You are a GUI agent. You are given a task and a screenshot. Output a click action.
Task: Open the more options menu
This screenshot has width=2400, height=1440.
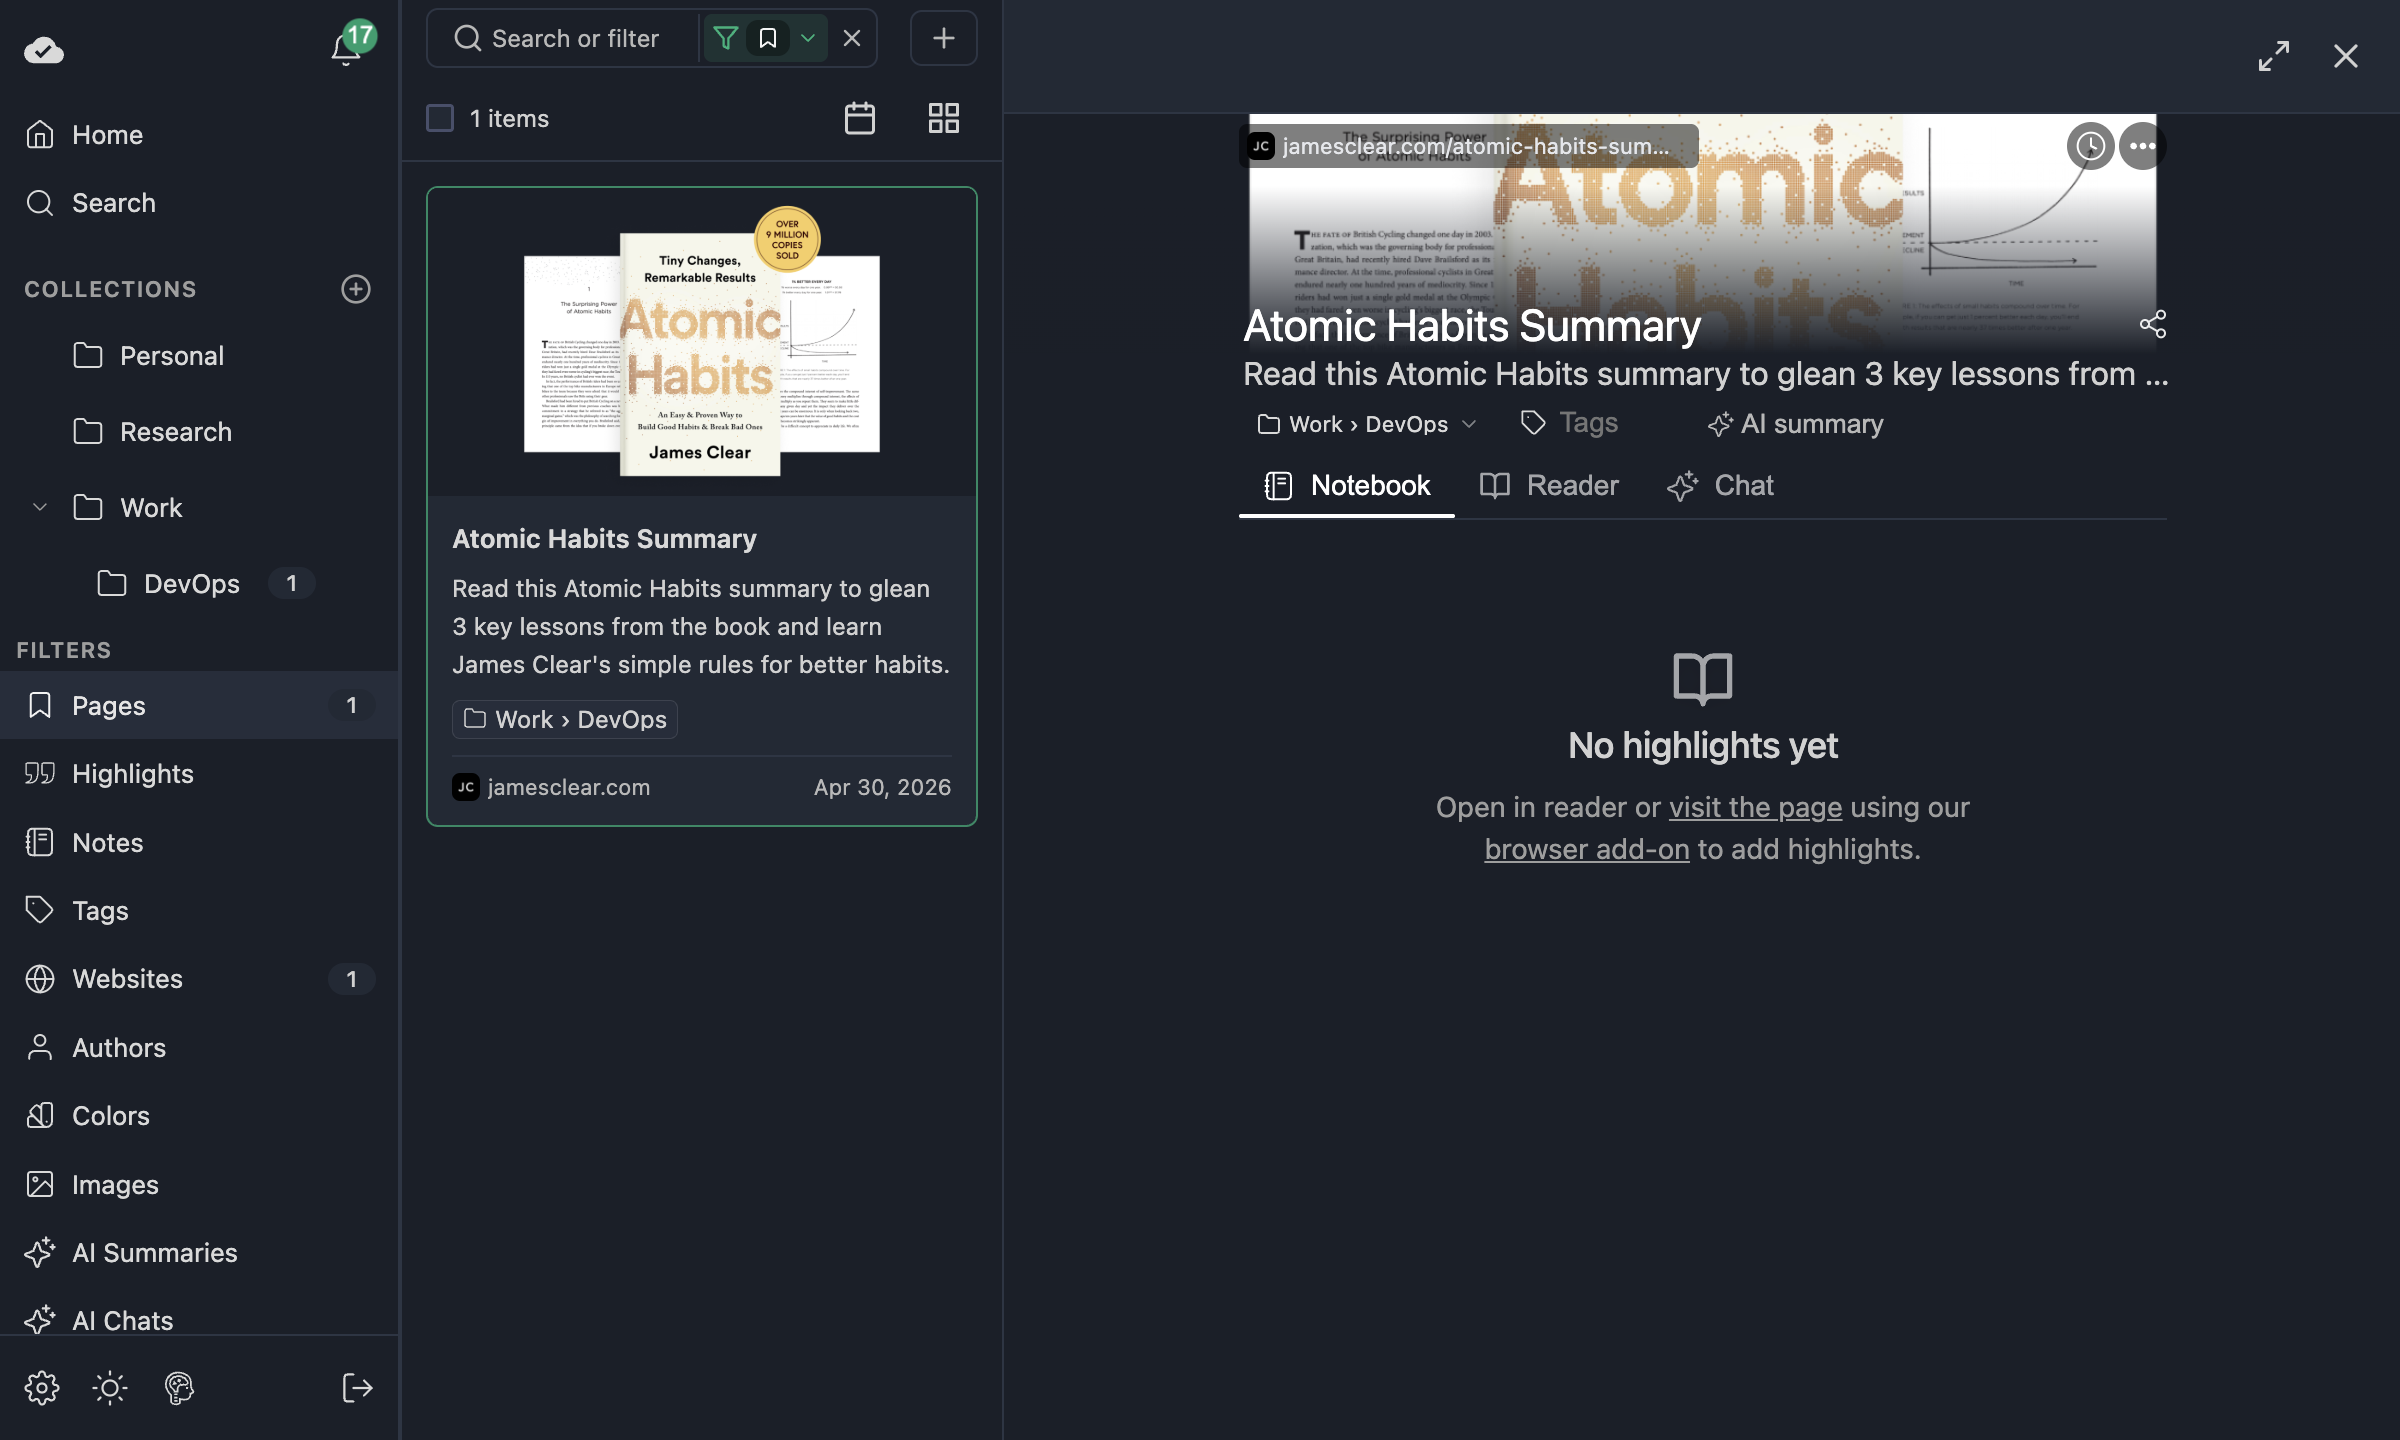point(2142,146)
